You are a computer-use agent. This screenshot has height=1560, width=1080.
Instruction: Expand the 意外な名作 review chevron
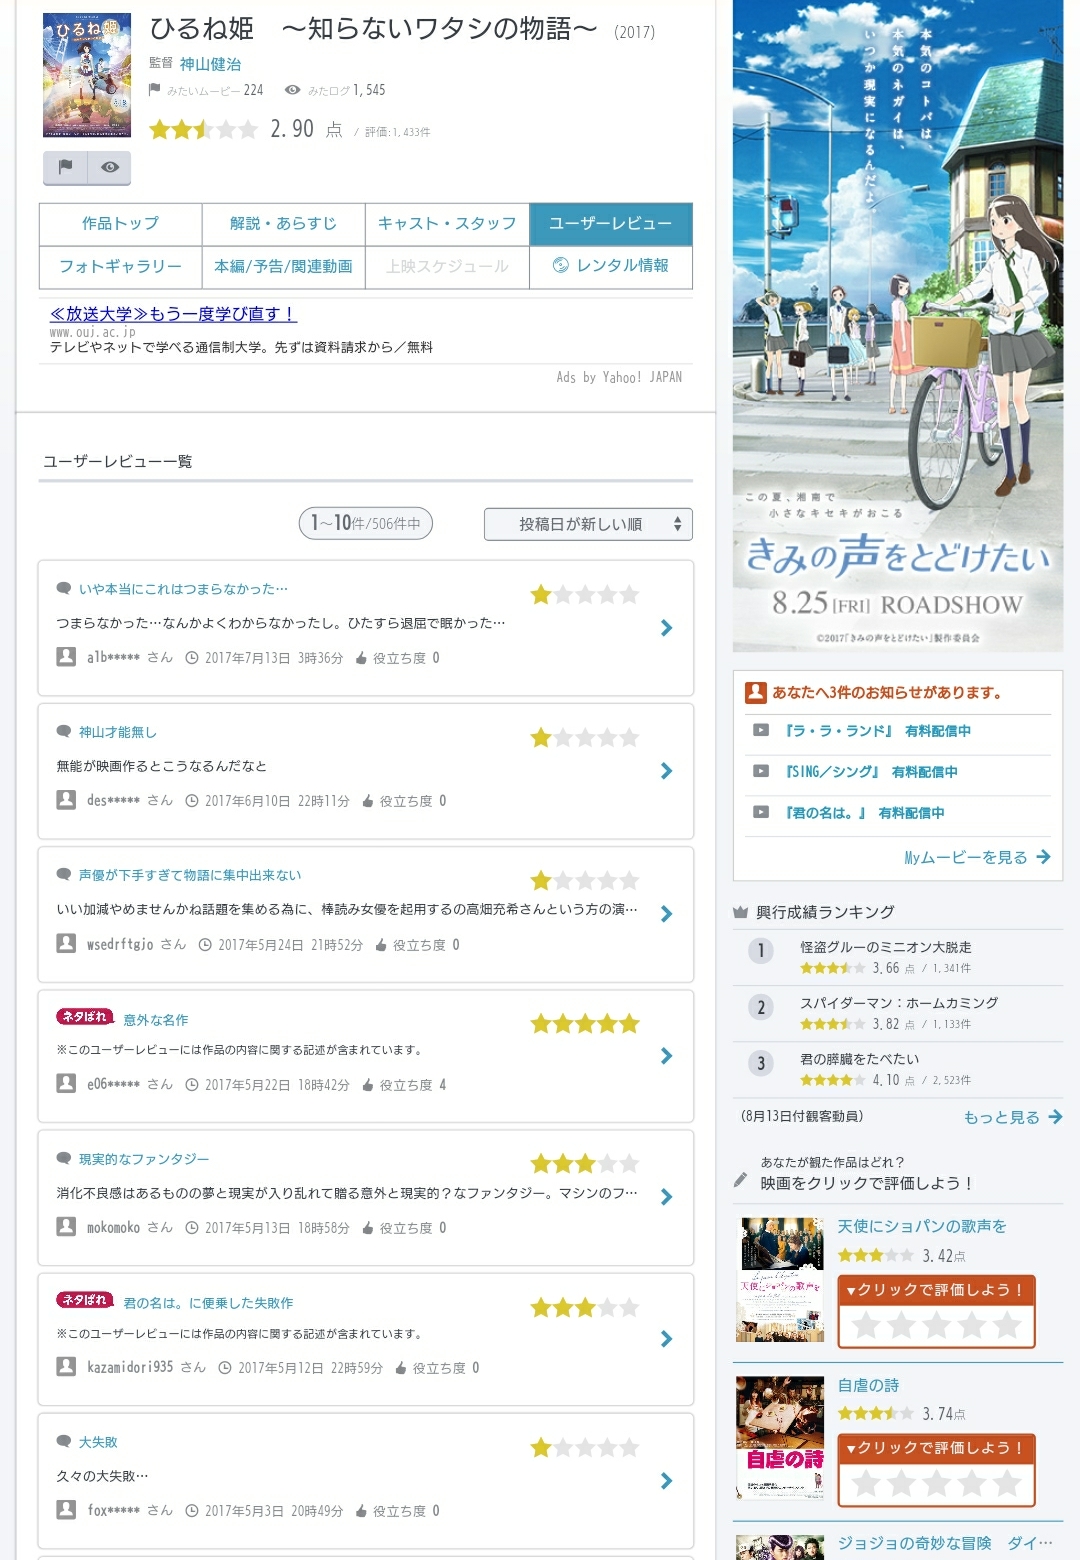point(667,1056)
